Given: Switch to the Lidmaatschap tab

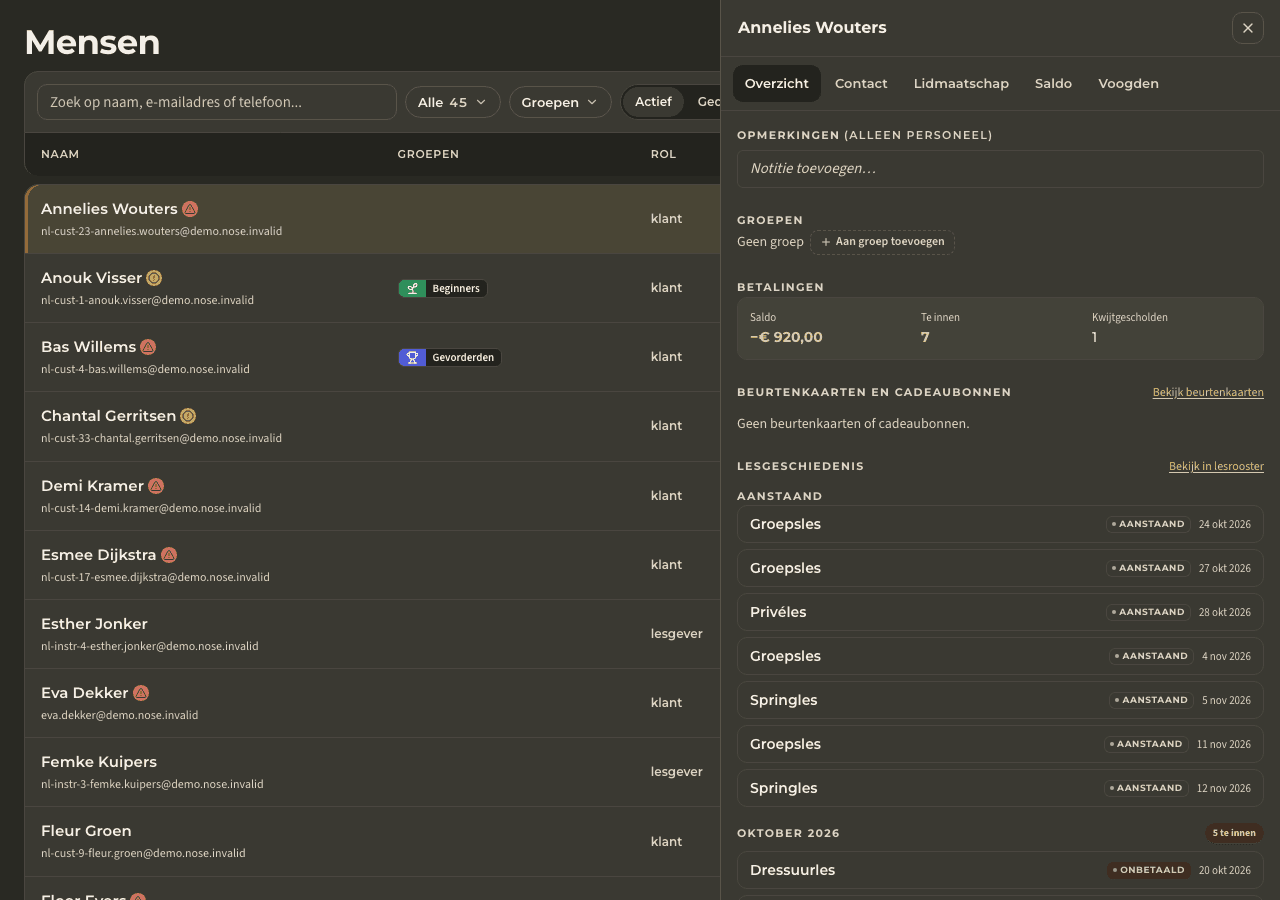Looking at the screenshot, I should [961, 84].
